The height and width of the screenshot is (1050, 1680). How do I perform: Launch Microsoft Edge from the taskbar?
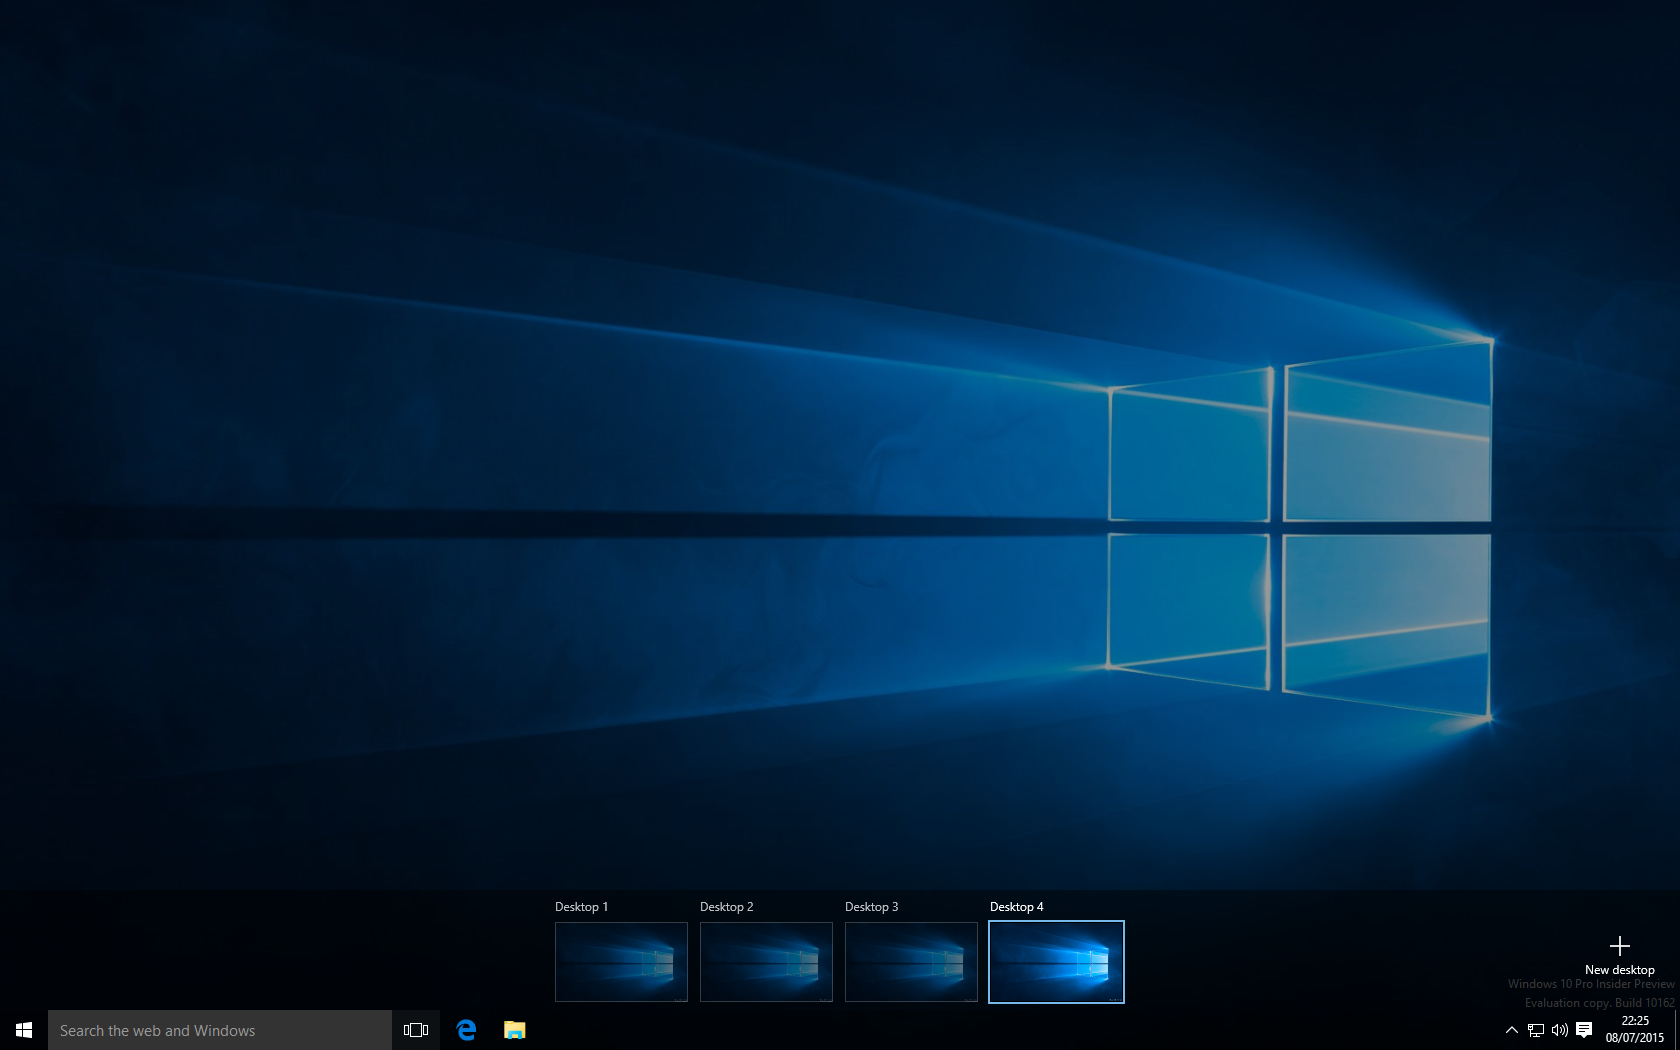(466, 1030)
